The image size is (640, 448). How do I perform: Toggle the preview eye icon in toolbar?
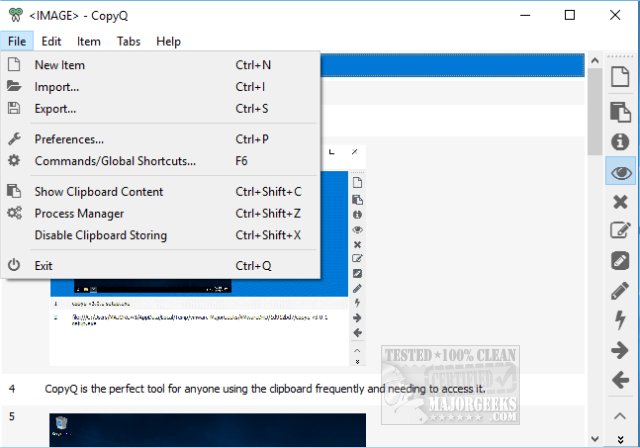click(621, 173)
